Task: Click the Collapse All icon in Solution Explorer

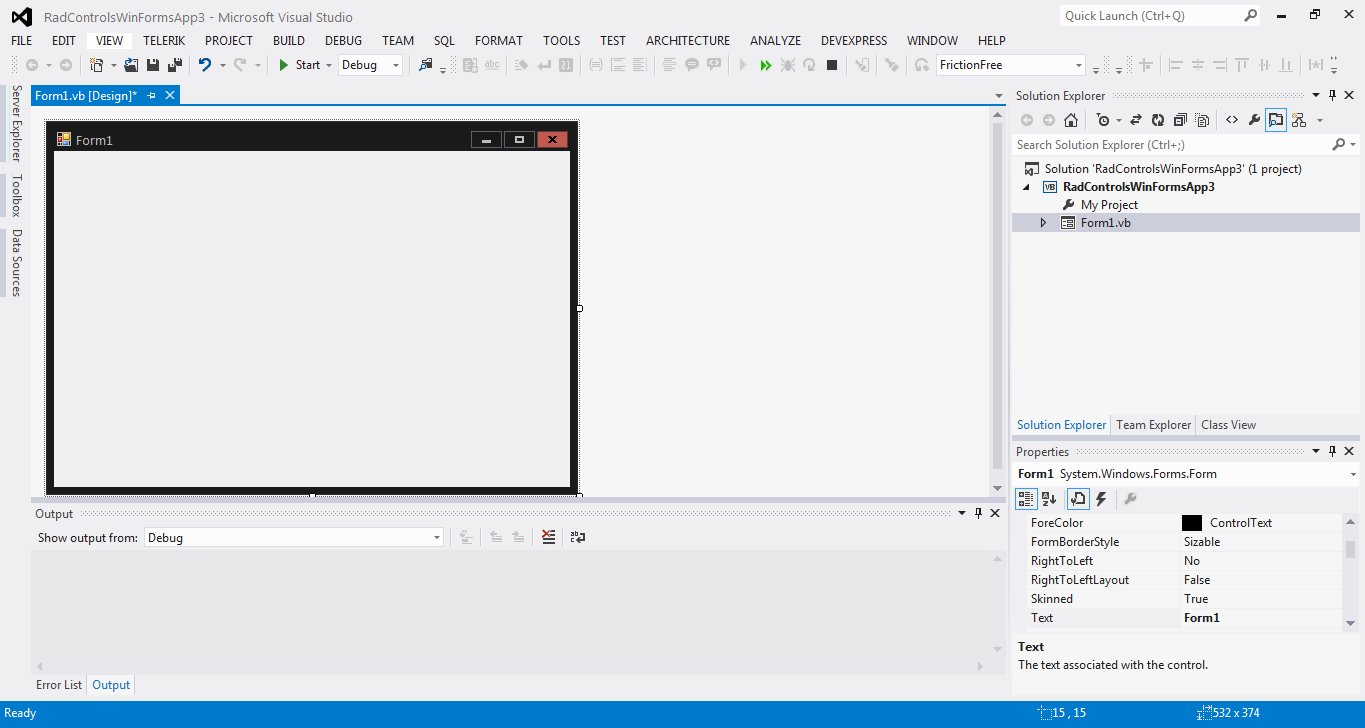Action: 1180,120
